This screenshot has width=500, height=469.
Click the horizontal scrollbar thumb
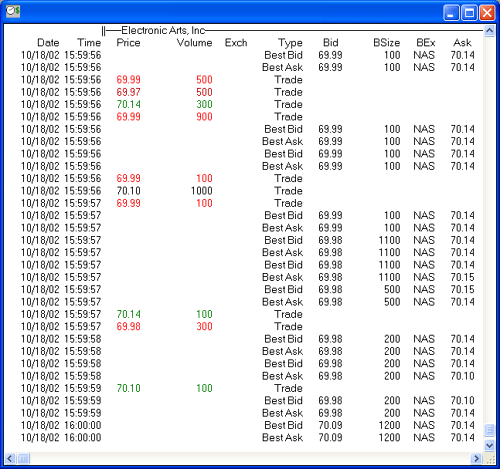[x=23, y=458]
